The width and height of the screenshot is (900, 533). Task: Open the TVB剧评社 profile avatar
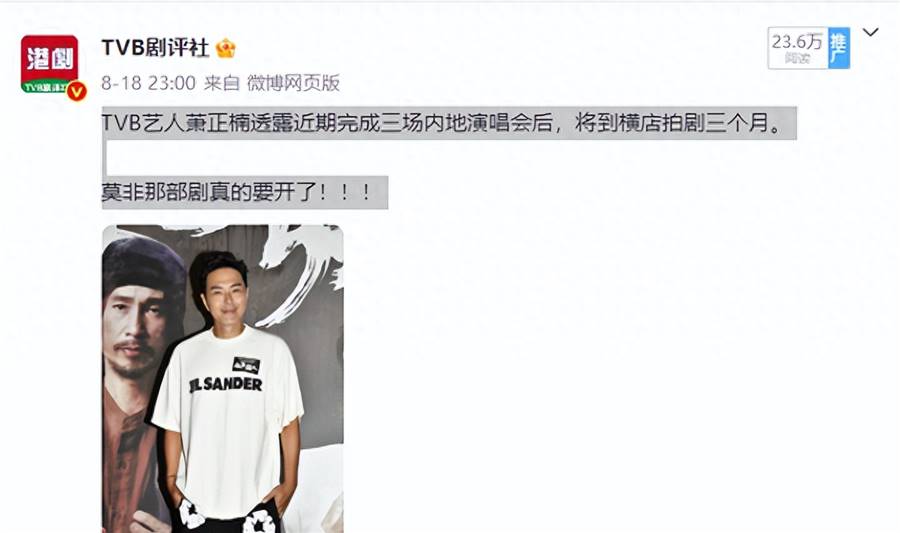coord(50,64)
